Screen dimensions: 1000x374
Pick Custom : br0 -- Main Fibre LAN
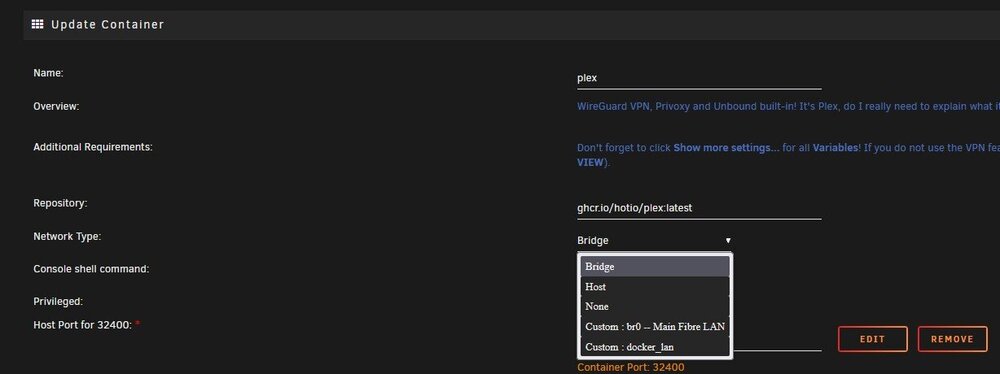654,327
